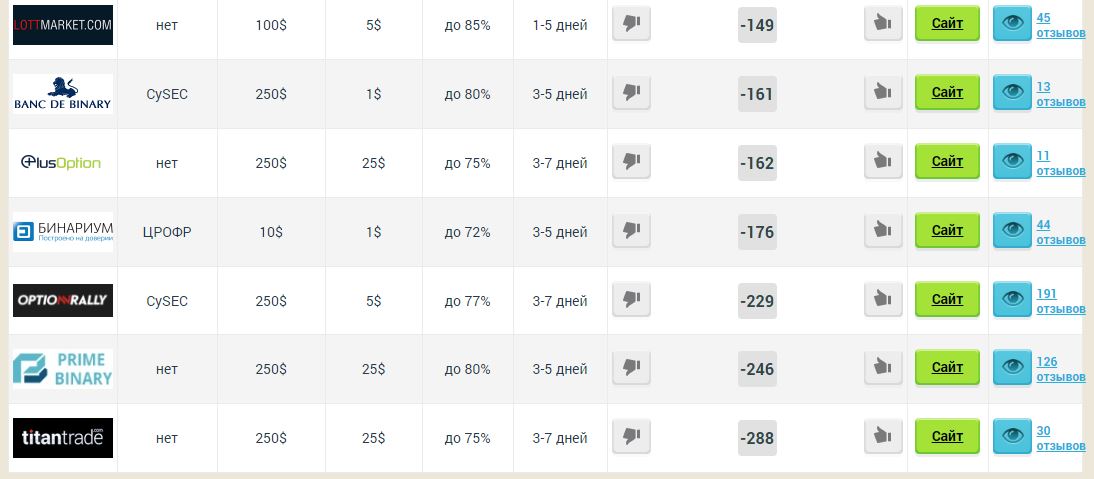Viewport: 1094px width, 479px height.
Task: Open eye icon for OptionRally reviews
Action: tap(1012, 299)
